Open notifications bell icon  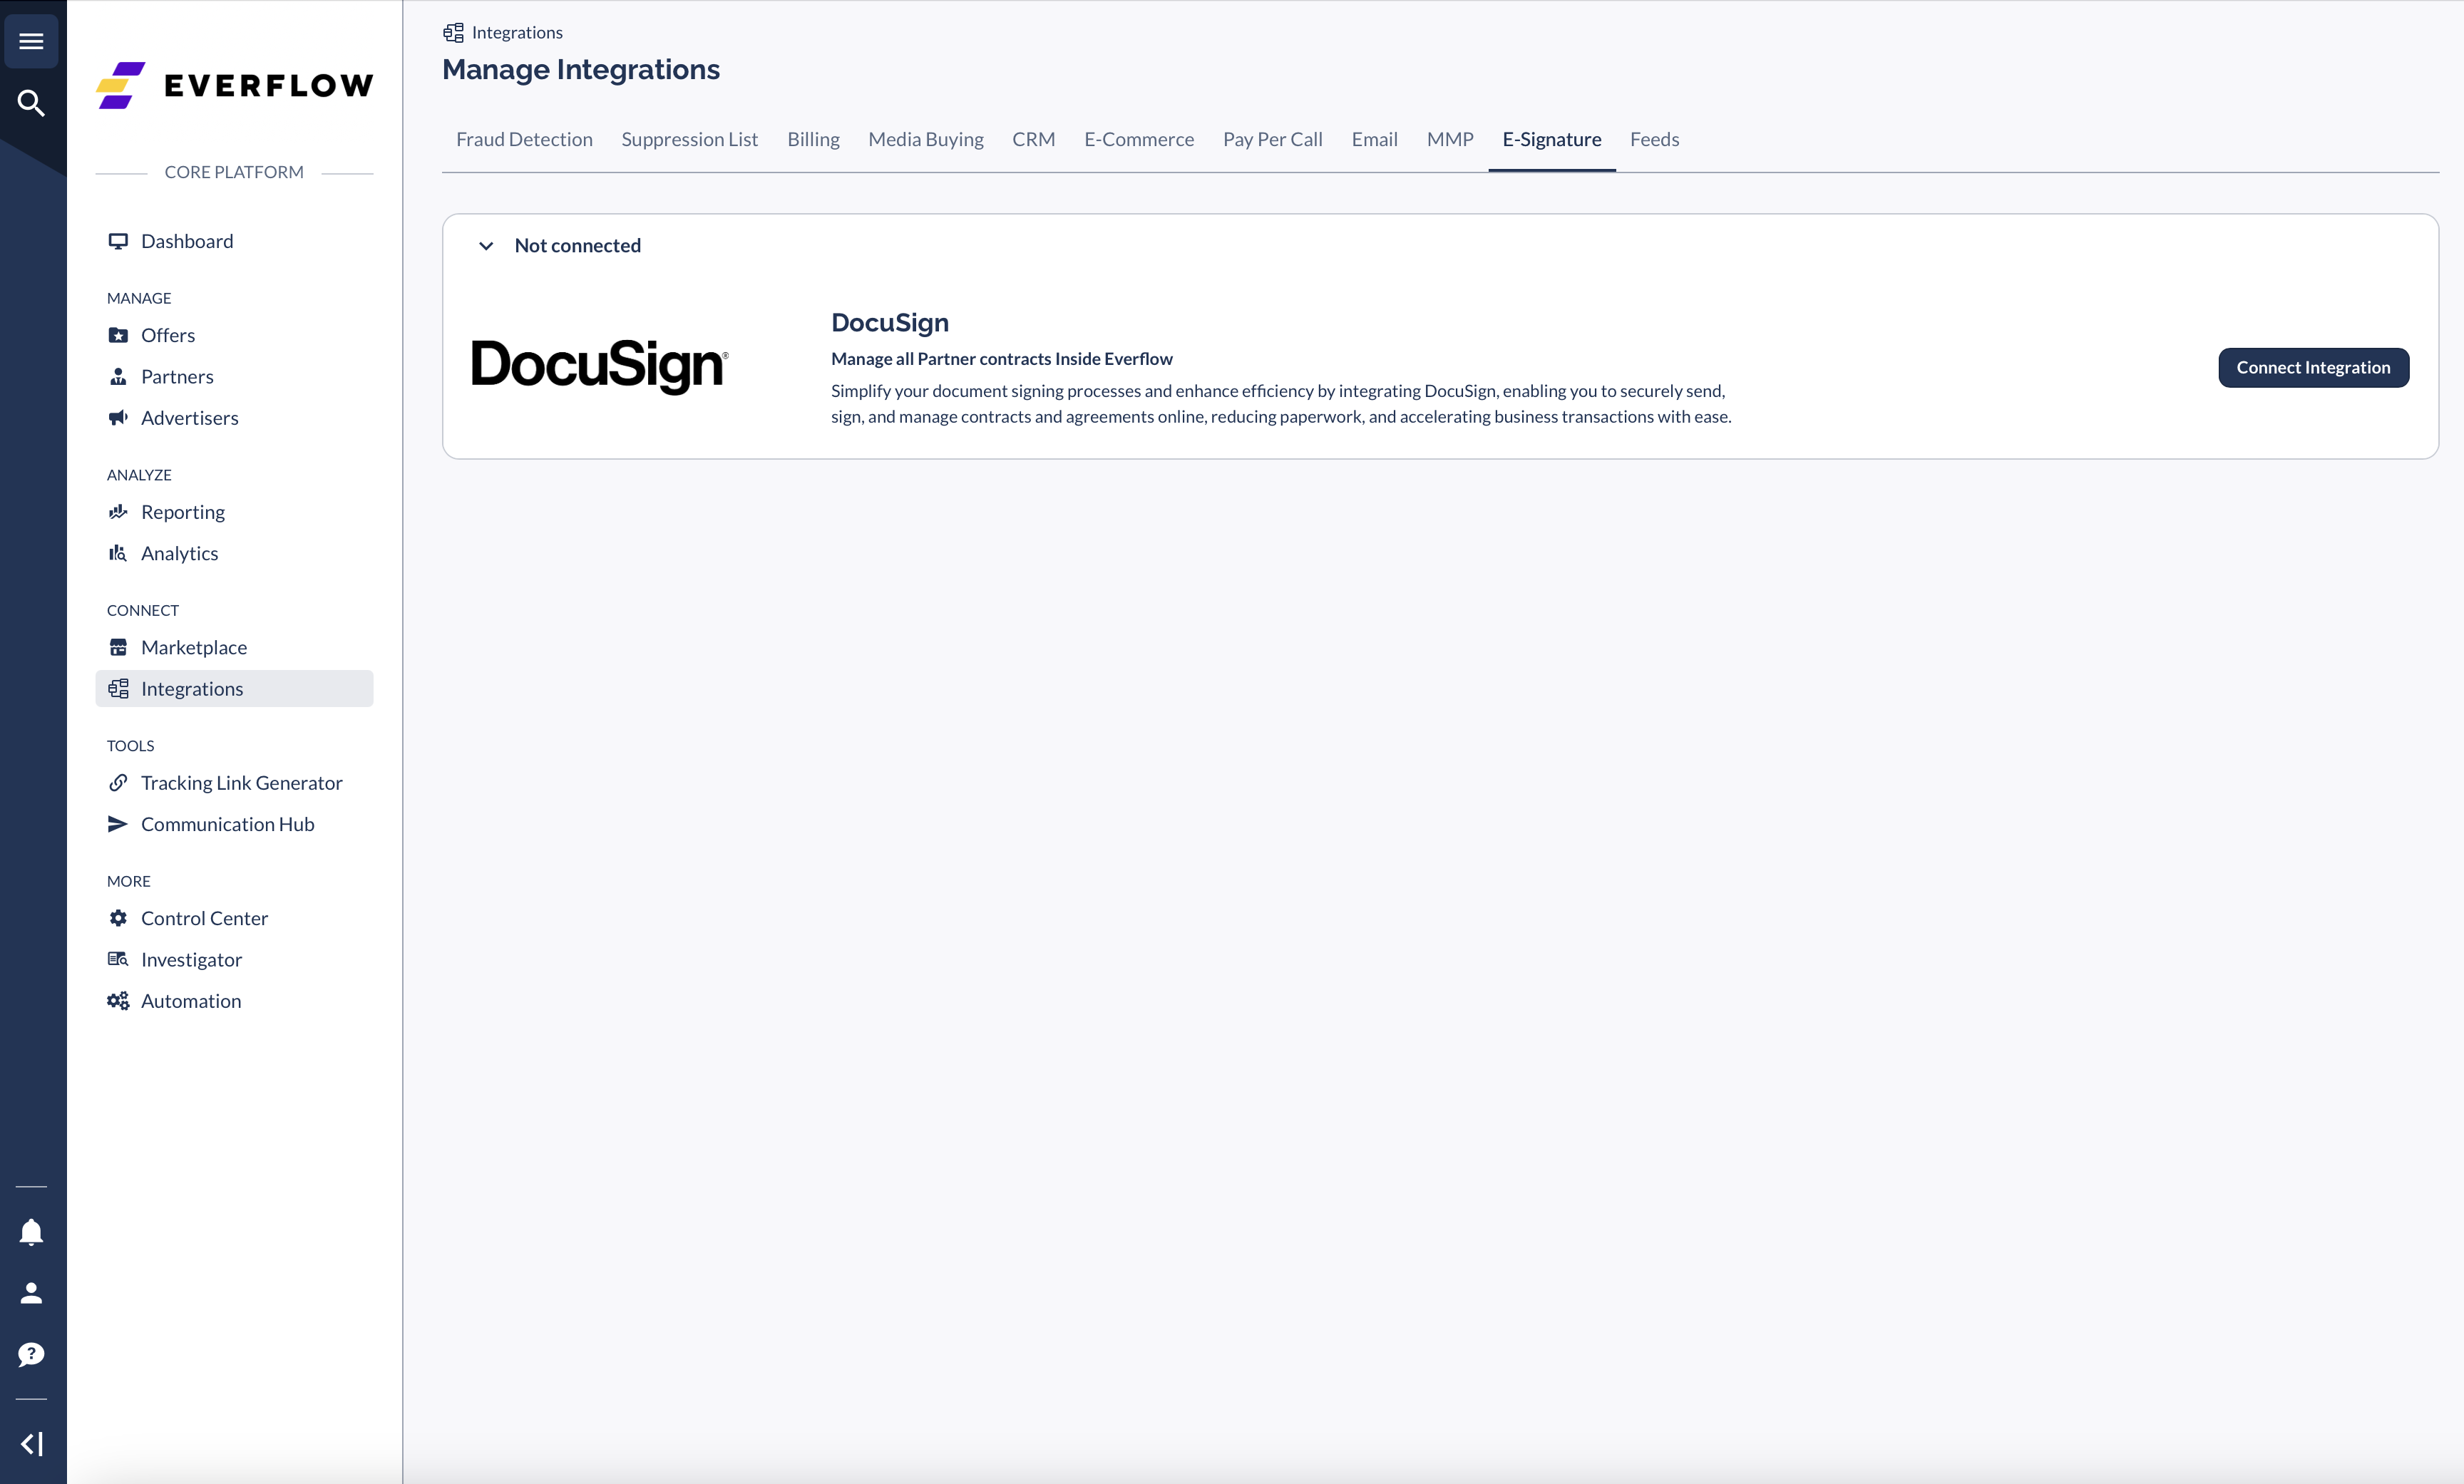(x=31, y=1232)
